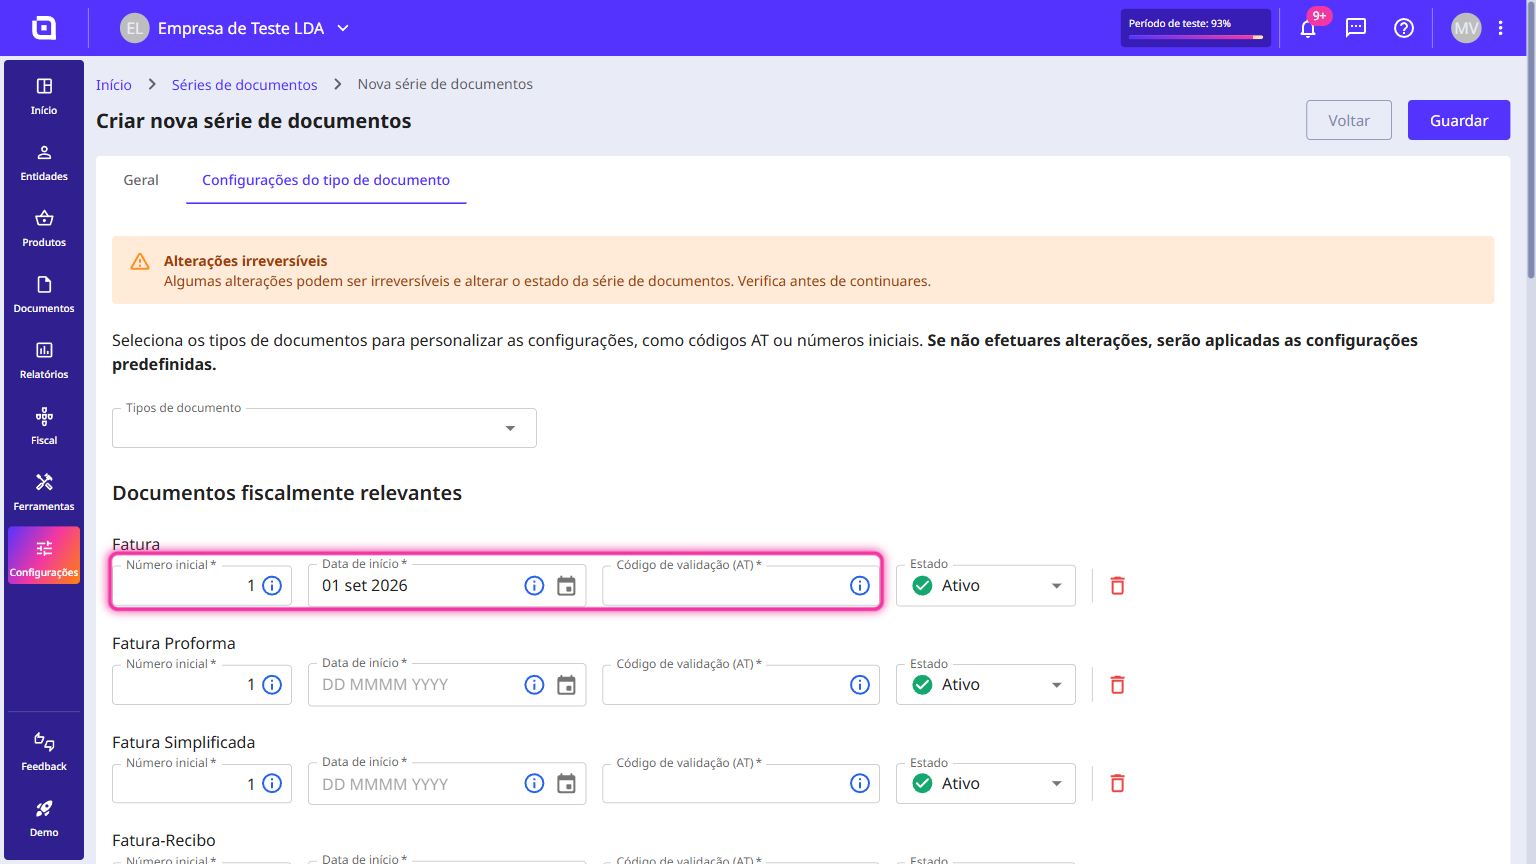
Task: Open Relatórios in the sidebar
Action: [x=44, y=360]
